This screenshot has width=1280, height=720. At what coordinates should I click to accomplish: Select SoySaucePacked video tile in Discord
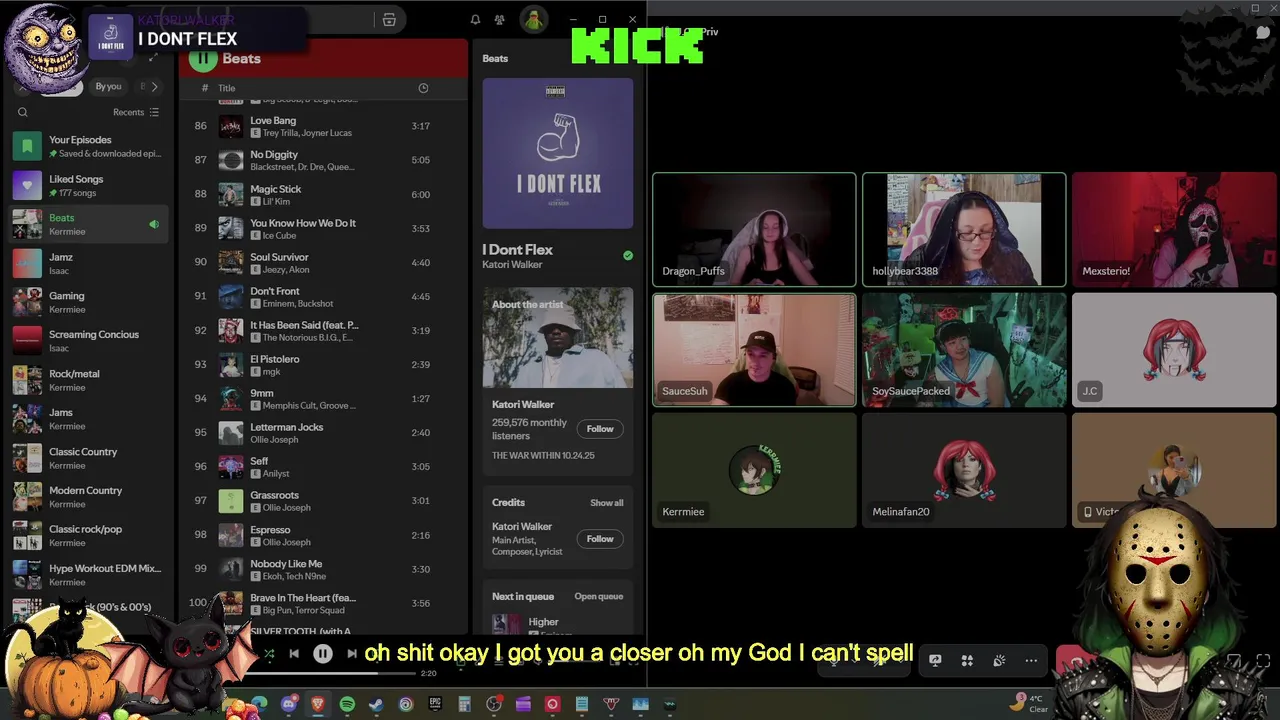click(964, 350)
